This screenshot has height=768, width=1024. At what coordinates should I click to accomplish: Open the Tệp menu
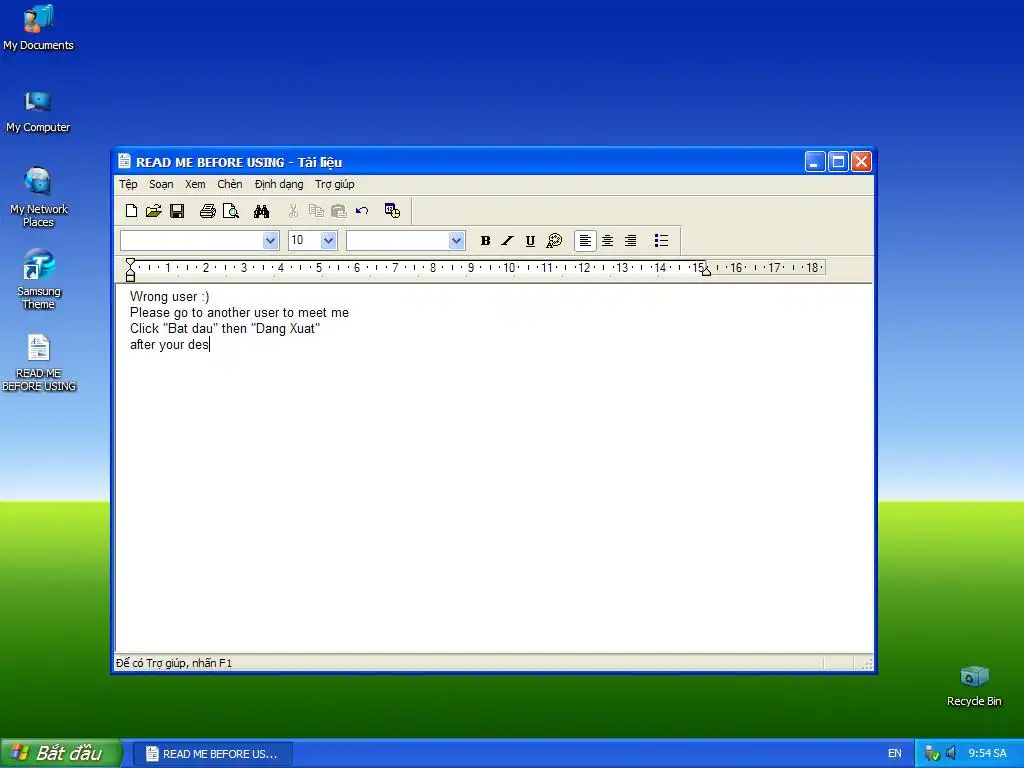[128, 184]
